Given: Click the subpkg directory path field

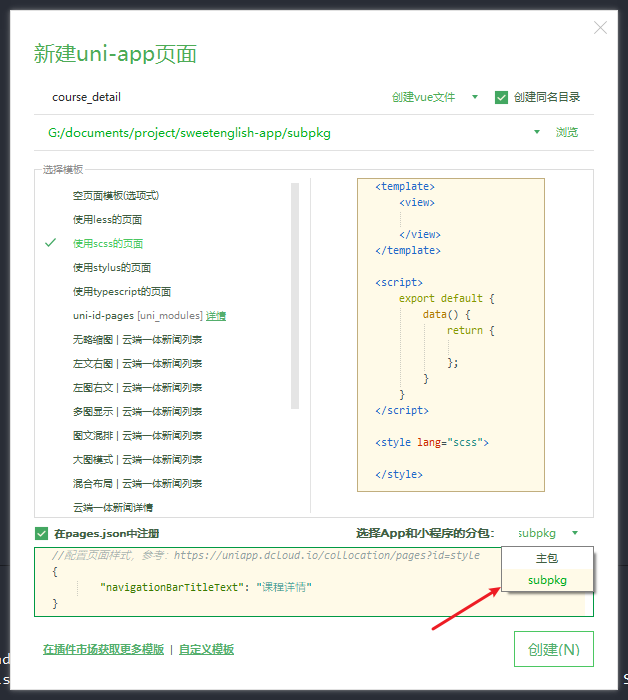Looking at the screenshot, I should point(286,133).
